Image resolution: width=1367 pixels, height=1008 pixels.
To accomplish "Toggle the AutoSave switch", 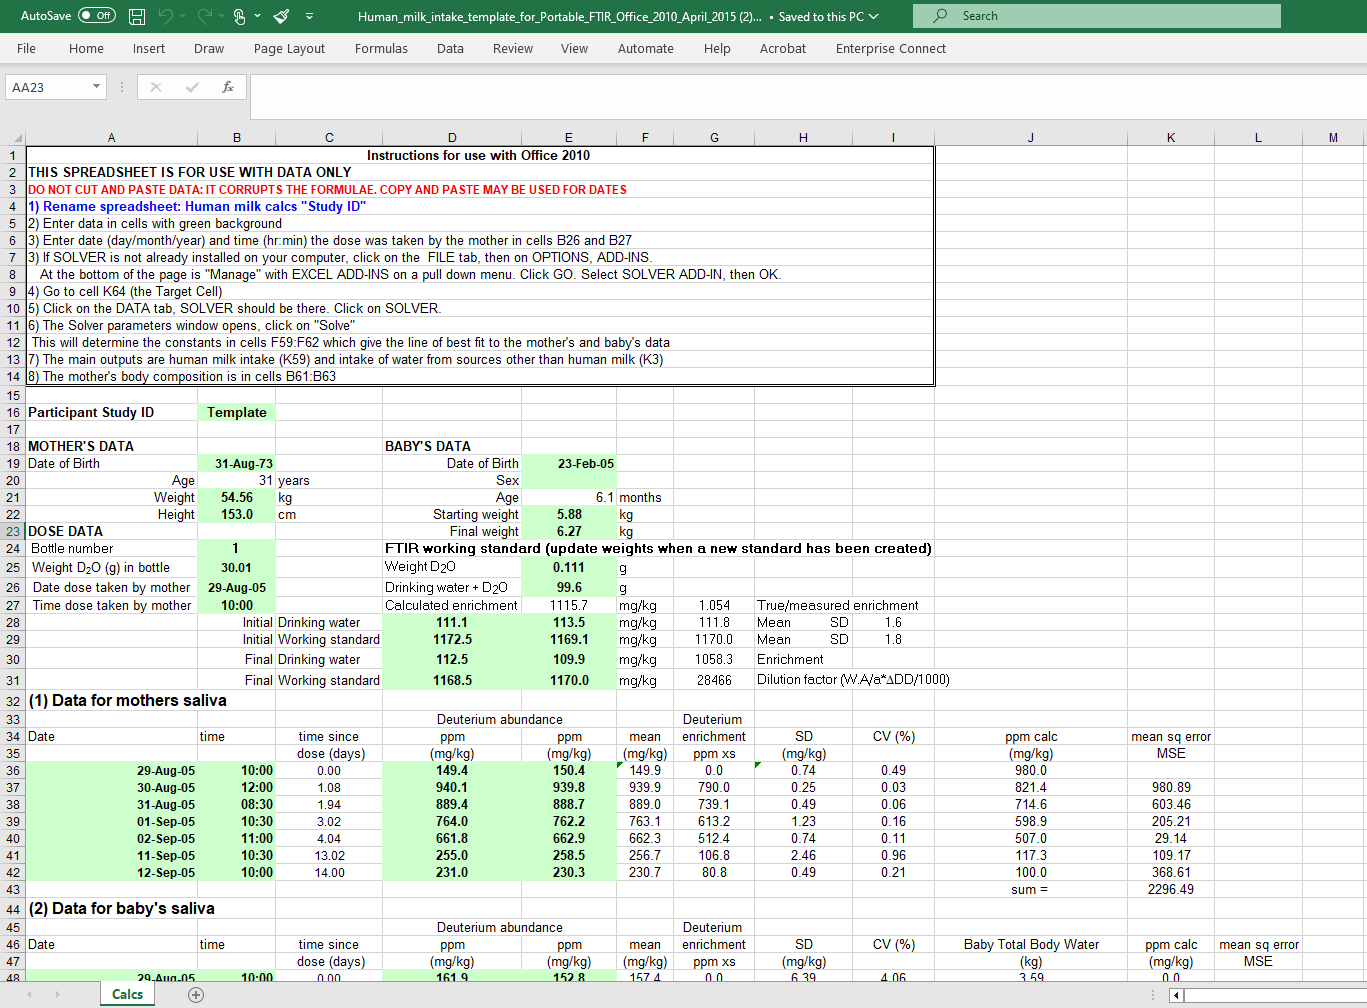I will point(96,16).
